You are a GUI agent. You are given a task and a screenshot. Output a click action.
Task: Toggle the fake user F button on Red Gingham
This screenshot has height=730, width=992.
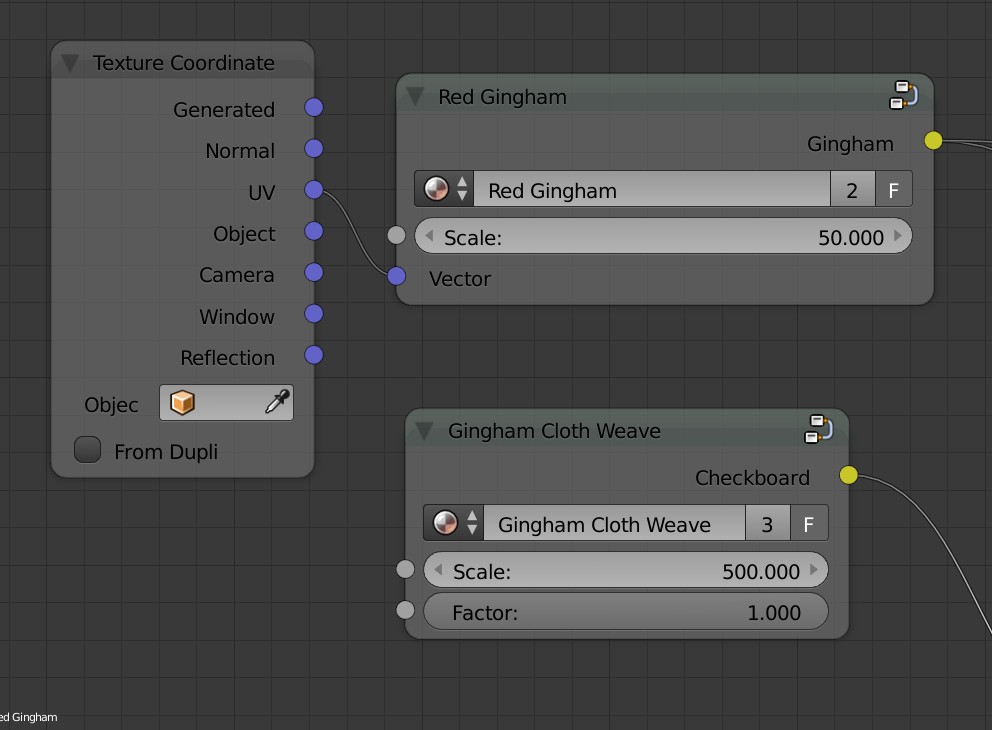coord(893,189)
